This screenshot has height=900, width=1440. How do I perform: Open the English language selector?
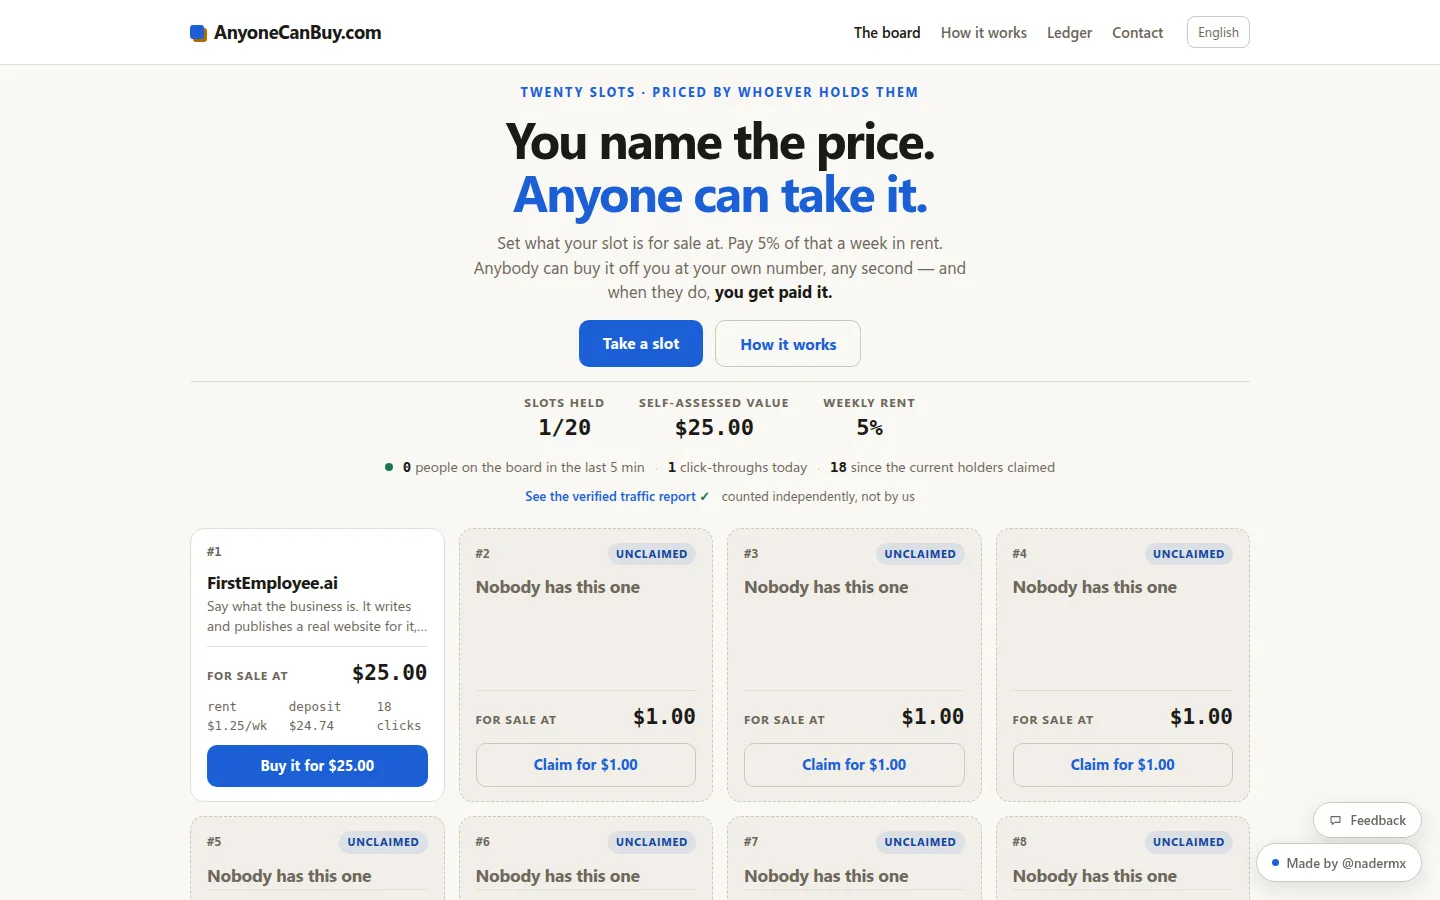pos(1218,32)
